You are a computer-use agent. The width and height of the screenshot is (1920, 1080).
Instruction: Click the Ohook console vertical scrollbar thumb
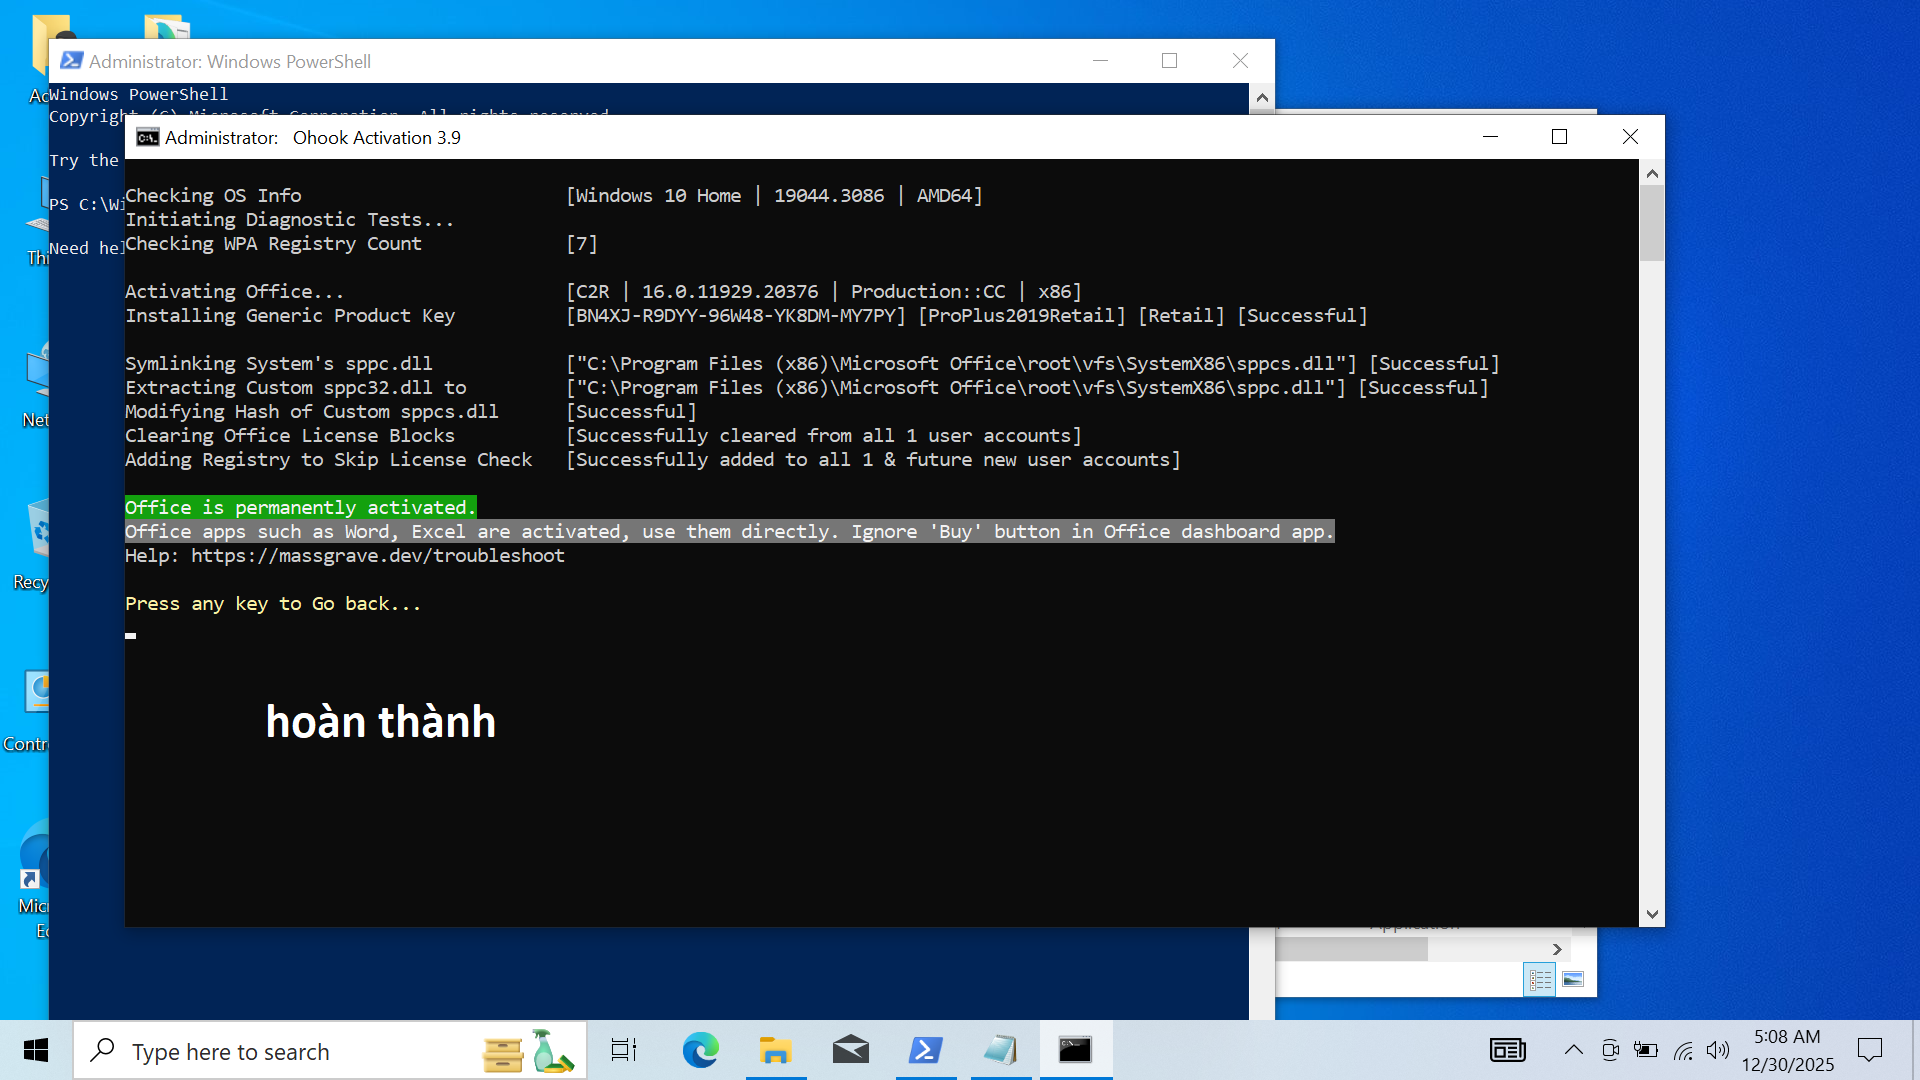[x=1652, y=222]
